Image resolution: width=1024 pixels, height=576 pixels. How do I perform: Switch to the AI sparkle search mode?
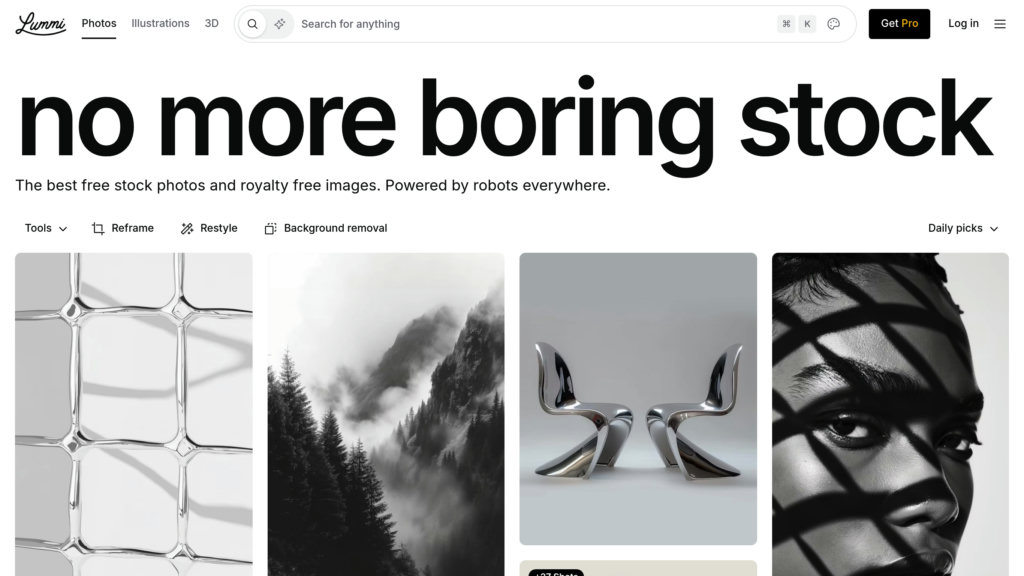point(280,24)
